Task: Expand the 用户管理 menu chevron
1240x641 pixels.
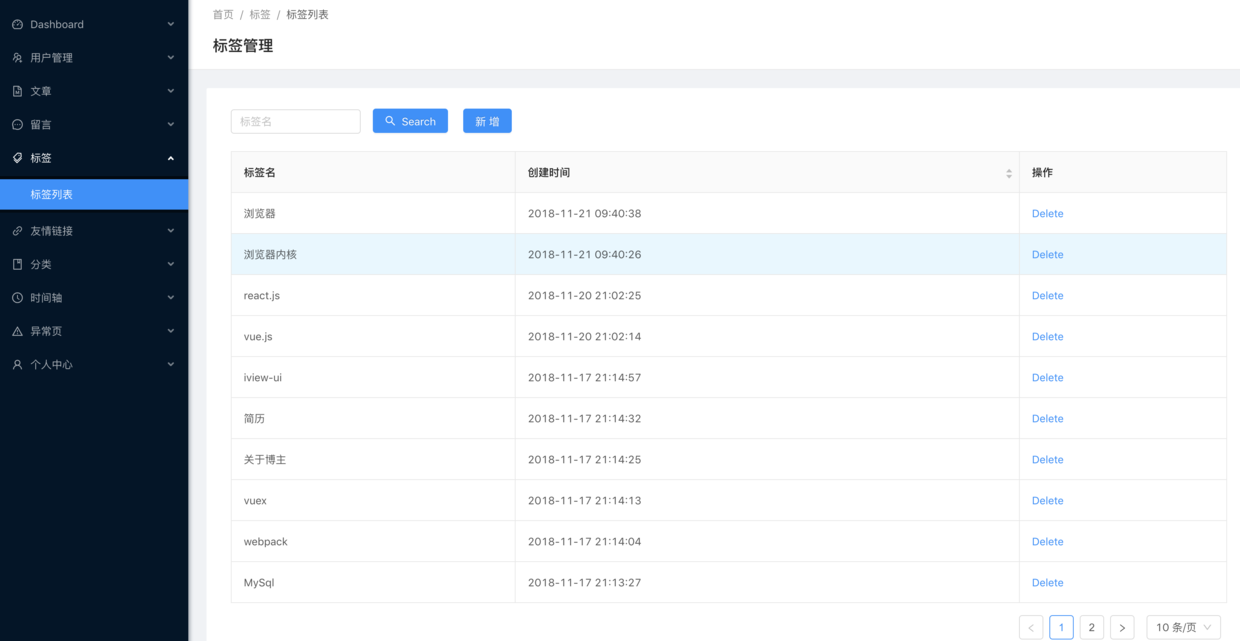Action: 170,58
